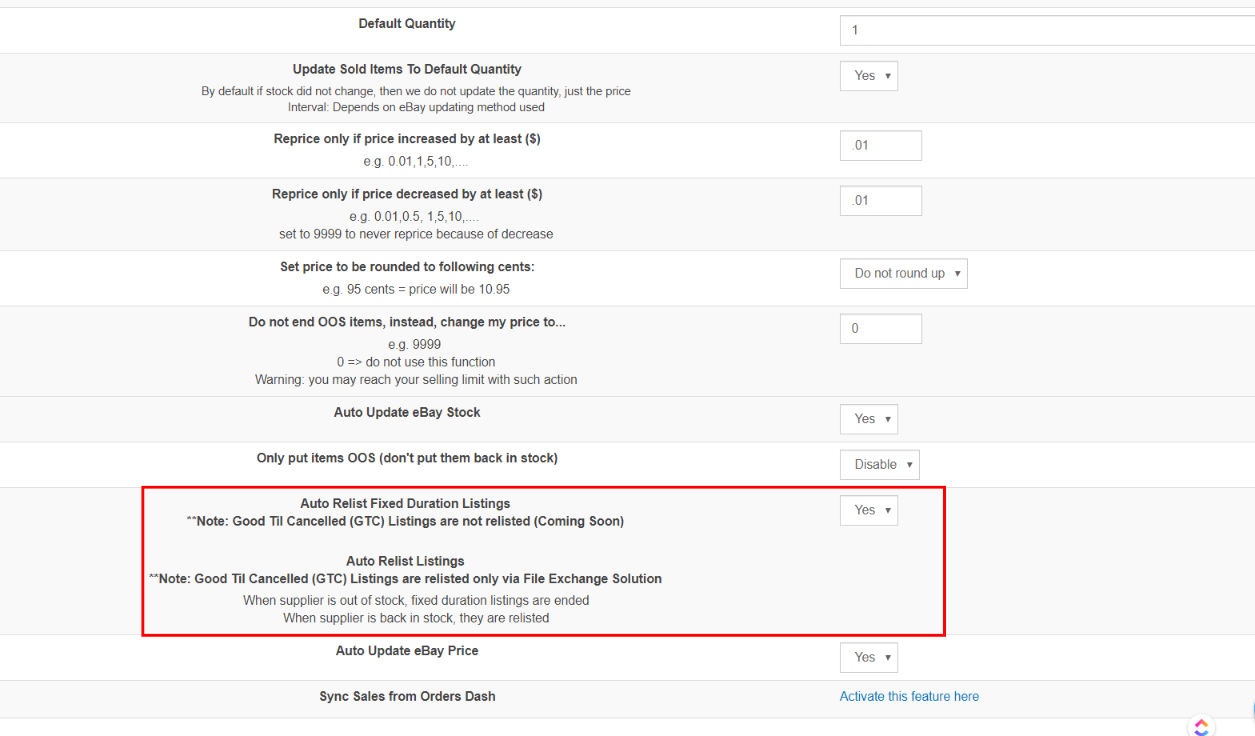Edit the reprice price decreased threshold field
Viewport: 1255px width, 736px height.
pos(880,201)
